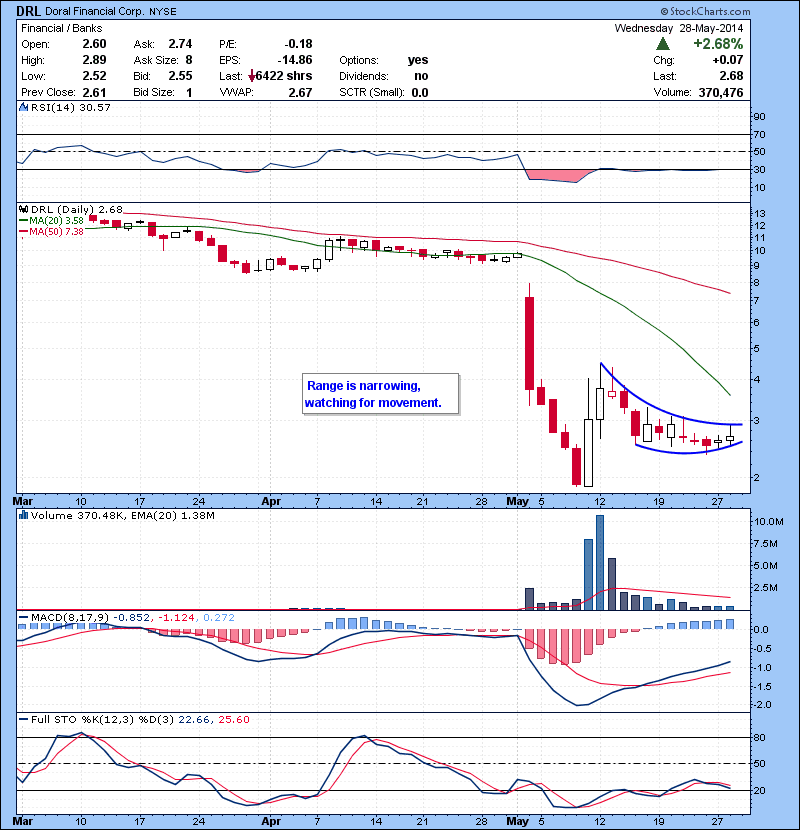Click the 'Range is narrowing' annotation box
Viewport: 800px width, 830px height.
[x=380, y=394]
